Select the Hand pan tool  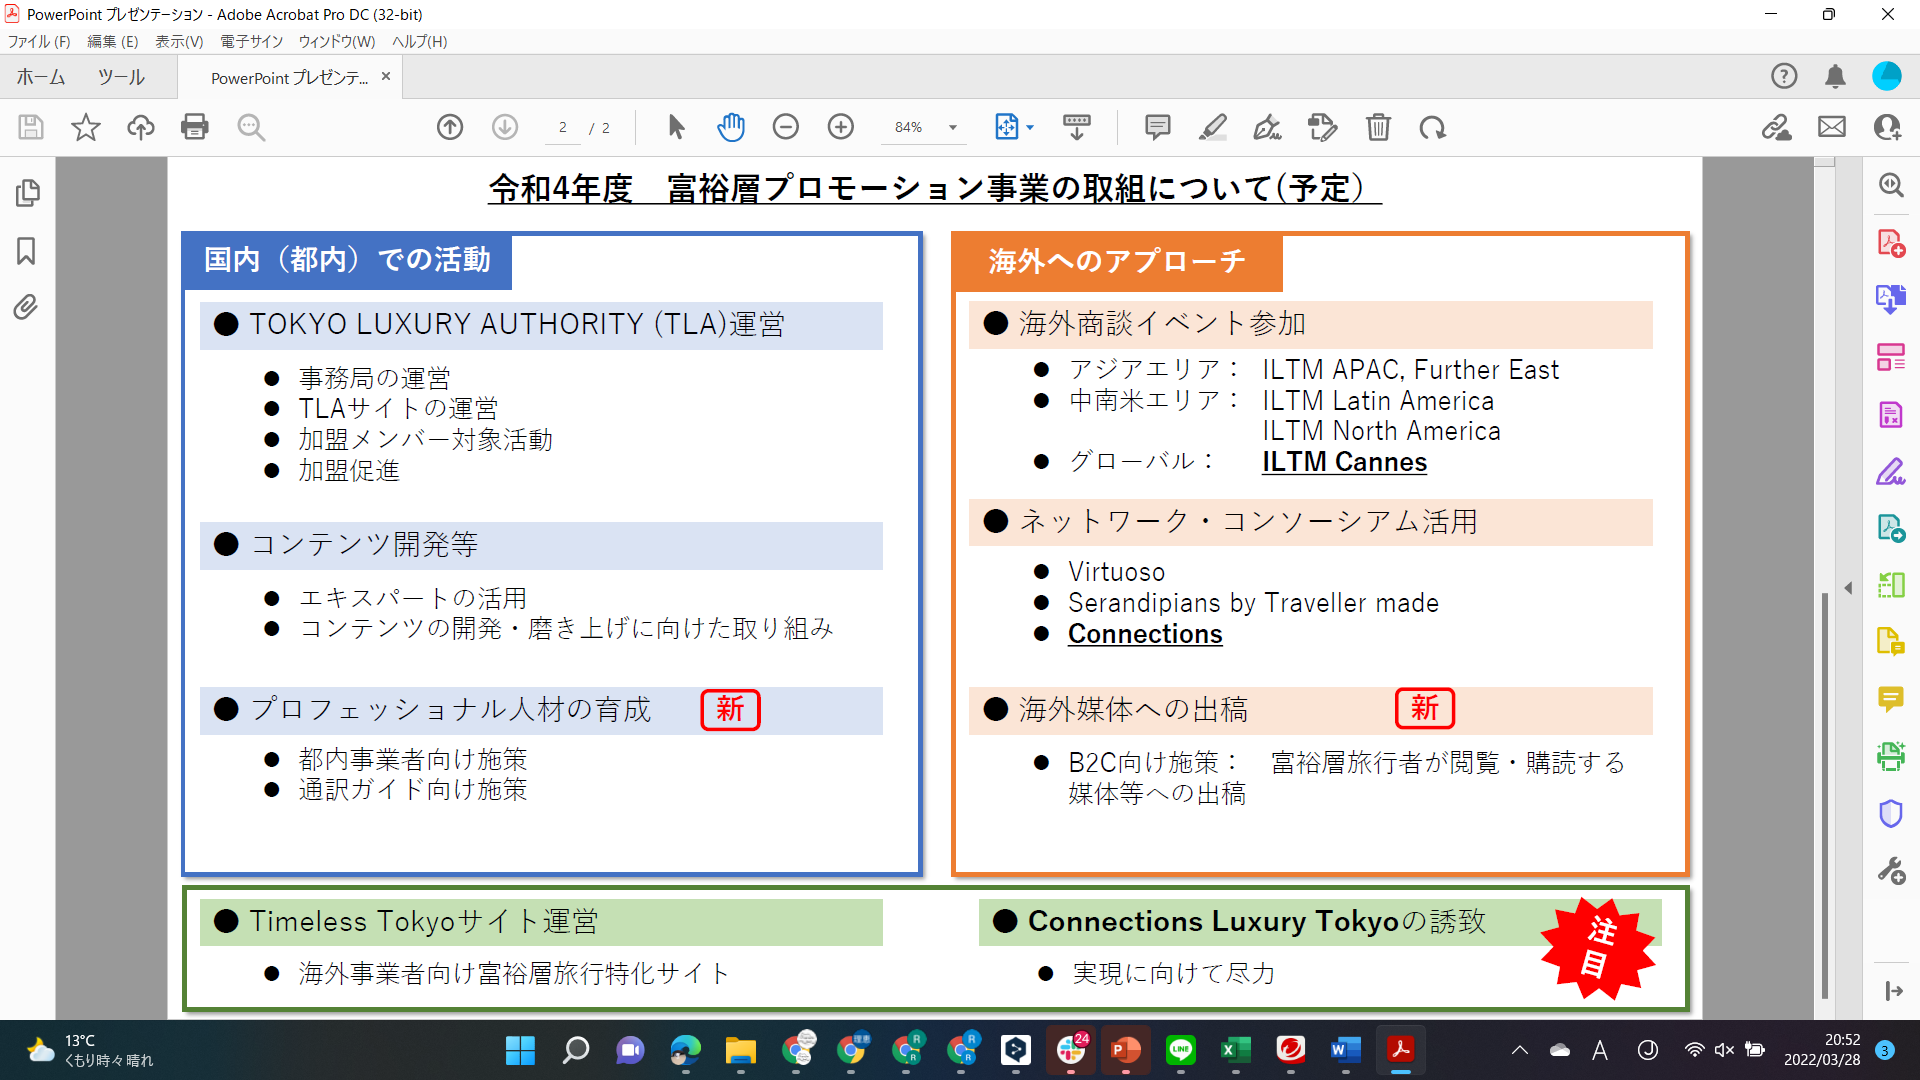731,127
